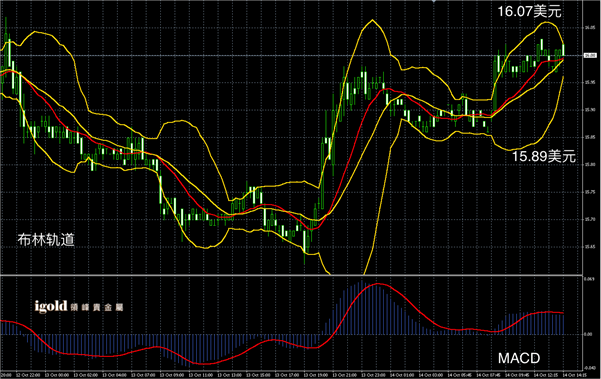601x379 pixels.
Task: Click the 領峰貴金屬 text beside logo
Action: pos(97,307)
